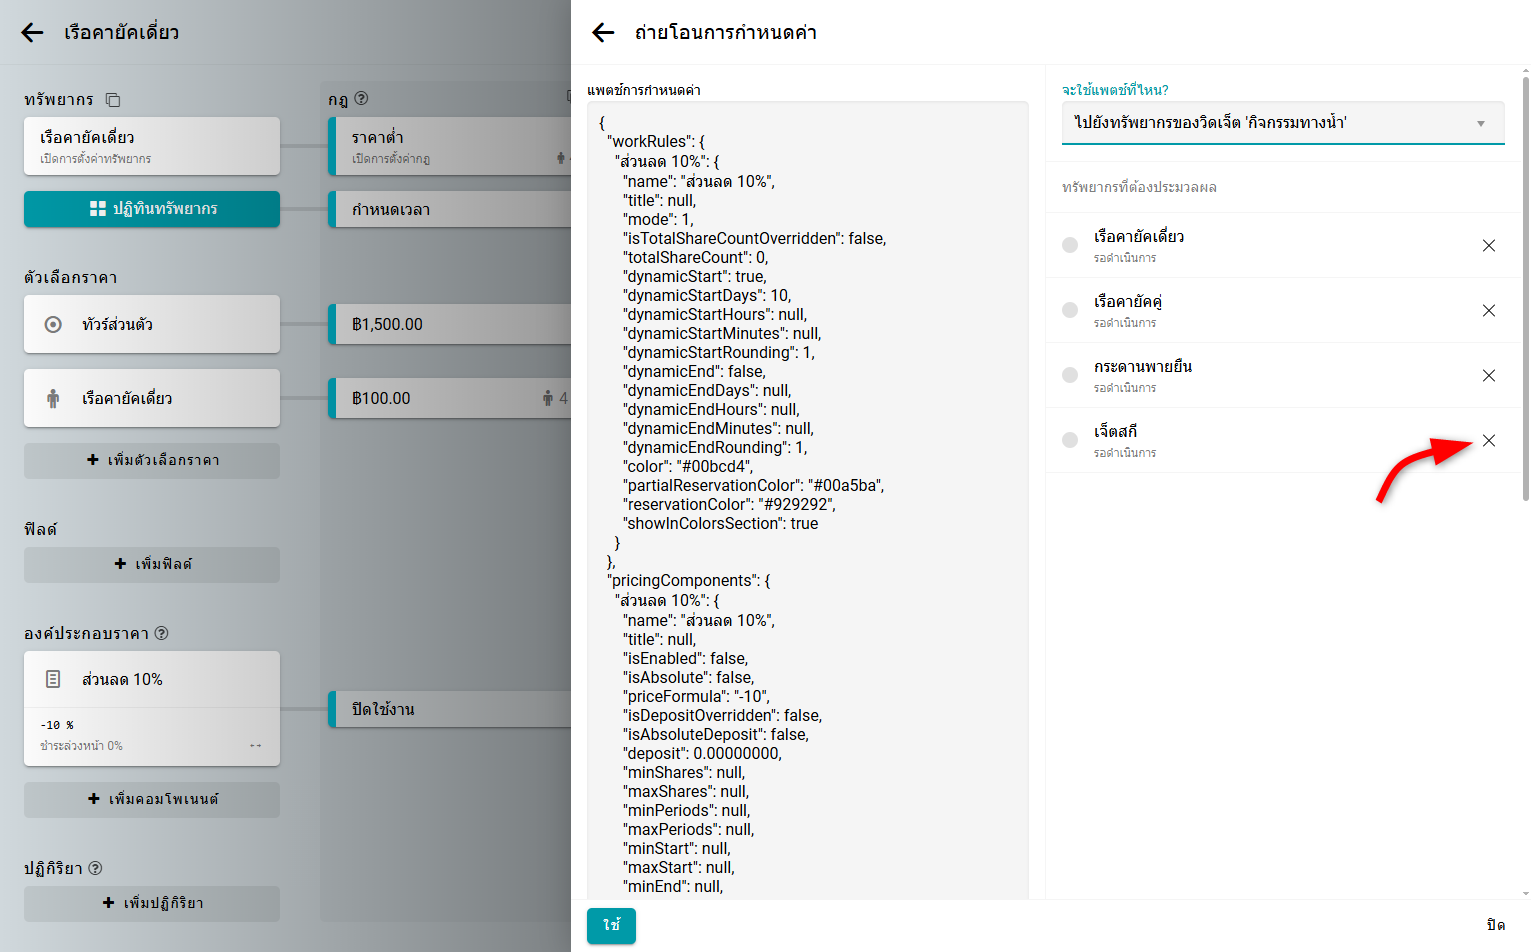Open help icon beside องค์ประกอบราคา
The width and height of the screenshot is (1531, 952).
(162, 633)
